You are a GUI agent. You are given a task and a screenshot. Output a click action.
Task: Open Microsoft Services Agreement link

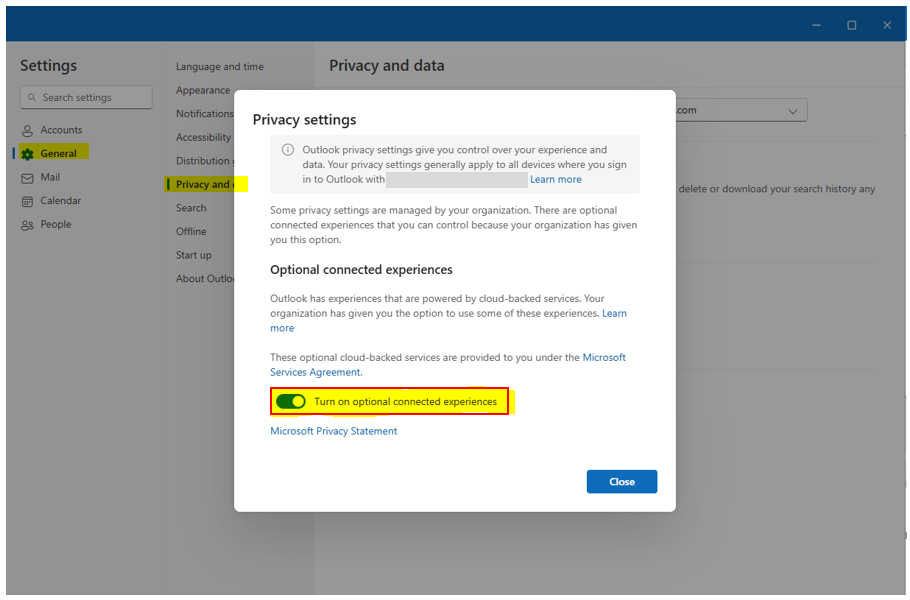pyautogui.click(x=604, y=357)
